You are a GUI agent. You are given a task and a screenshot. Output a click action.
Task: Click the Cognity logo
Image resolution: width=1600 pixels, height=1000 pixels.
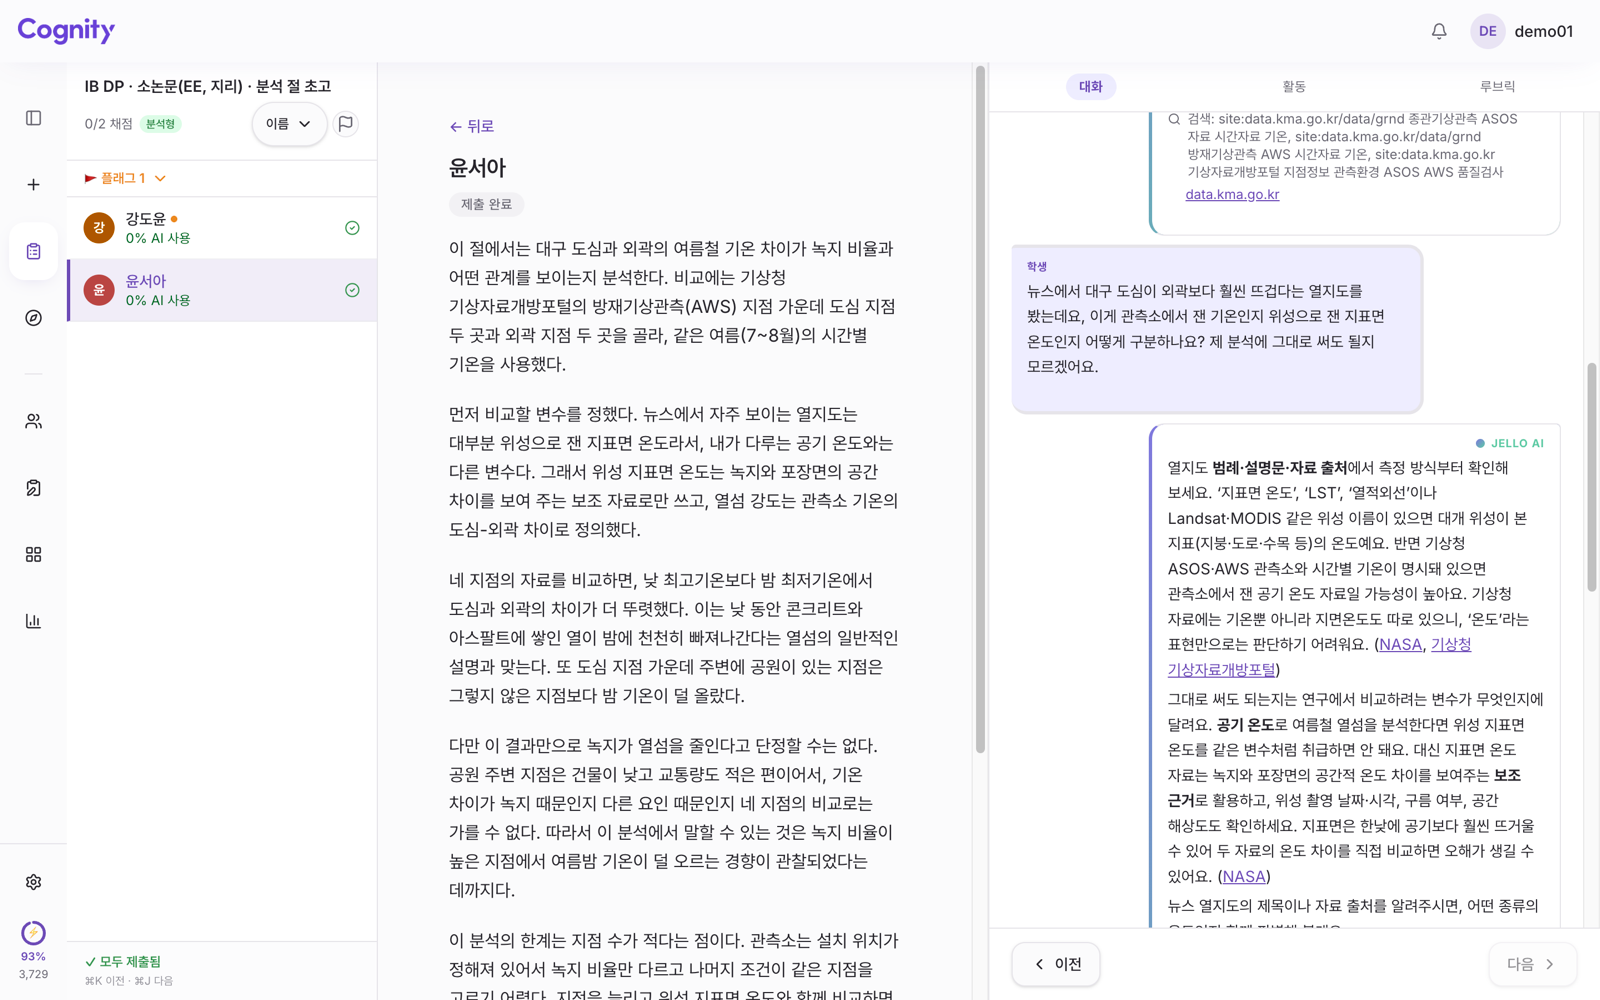click(66, 31)
